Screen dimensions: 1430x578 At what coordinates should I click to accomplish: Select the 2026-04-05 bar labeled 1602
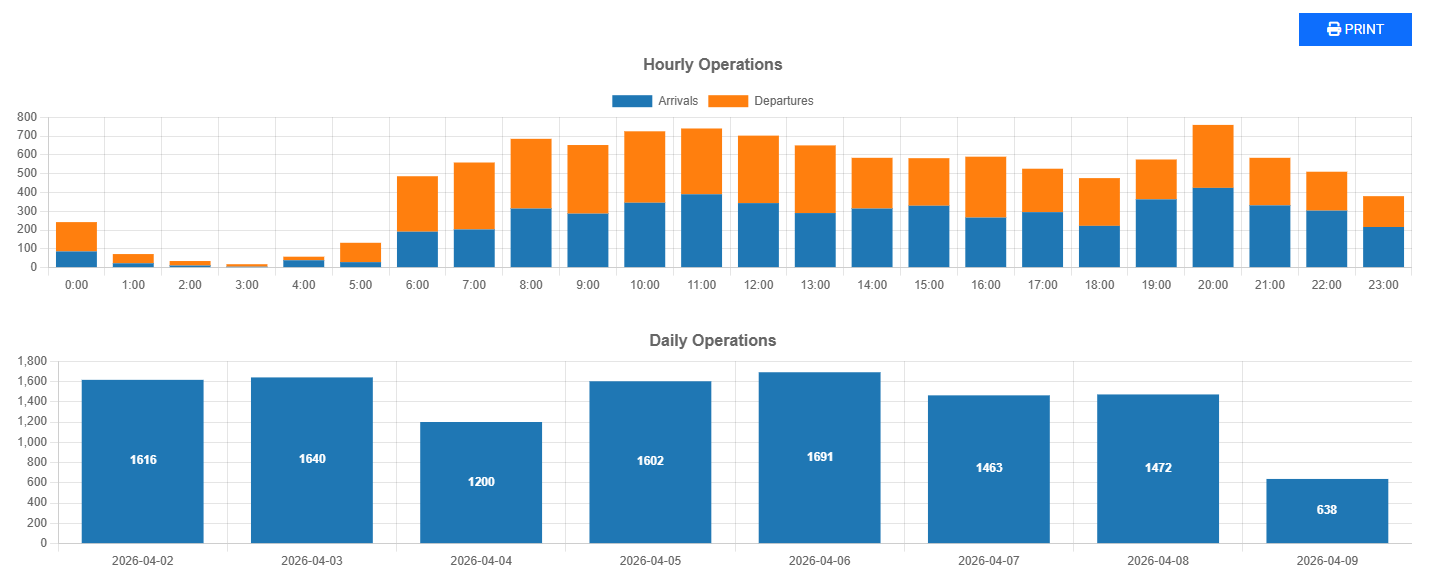pyautogui.click(x=650, y=461)
